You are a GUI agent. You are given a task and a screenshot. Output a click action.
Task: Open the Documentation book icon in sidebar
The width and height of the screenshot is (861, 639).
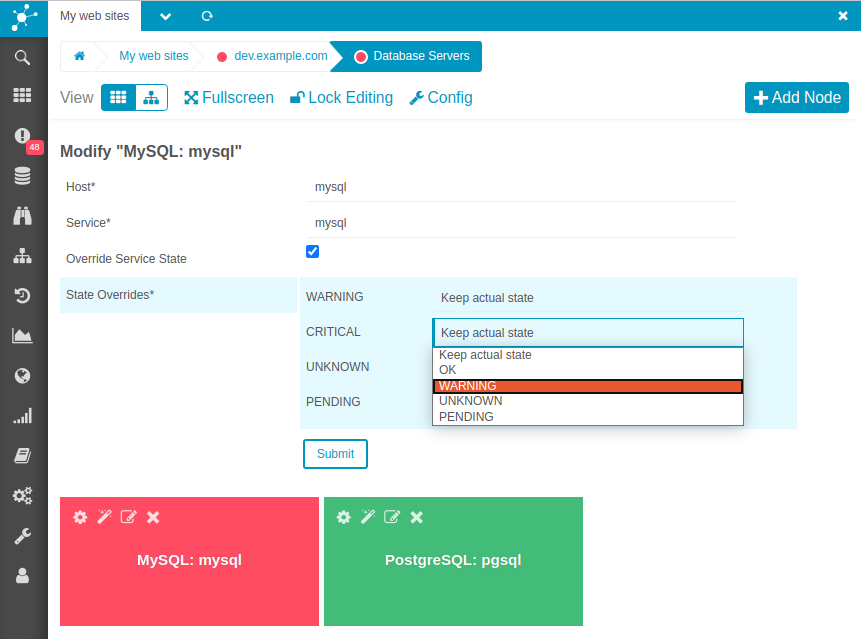click(22, 456)
